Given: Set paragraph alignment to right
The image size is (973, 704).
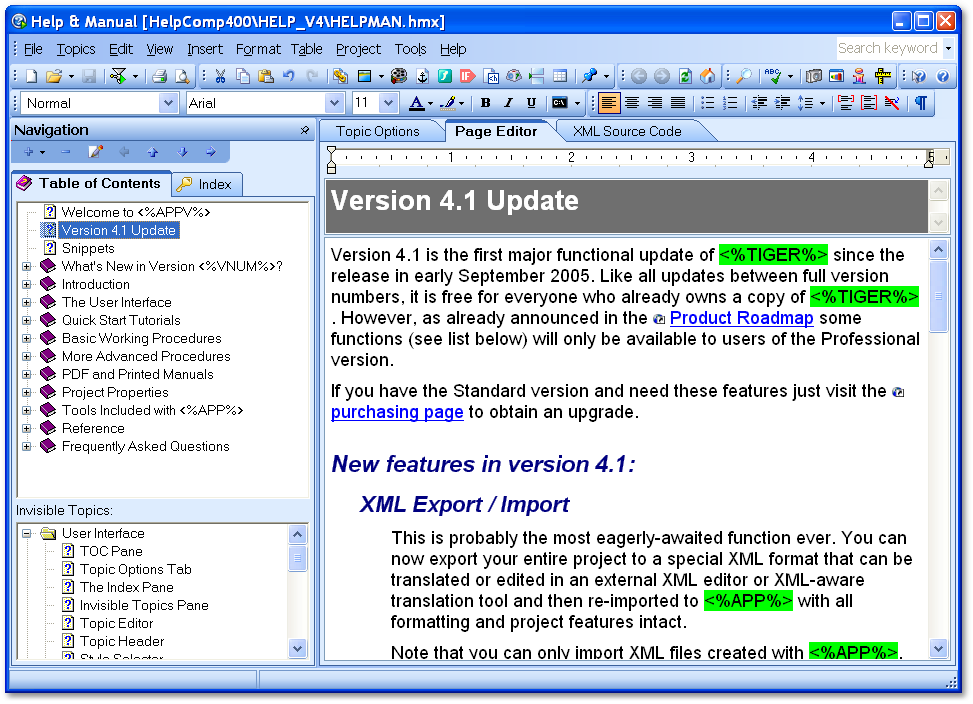Looking at the screenshot, I should (x=655, y=103).
